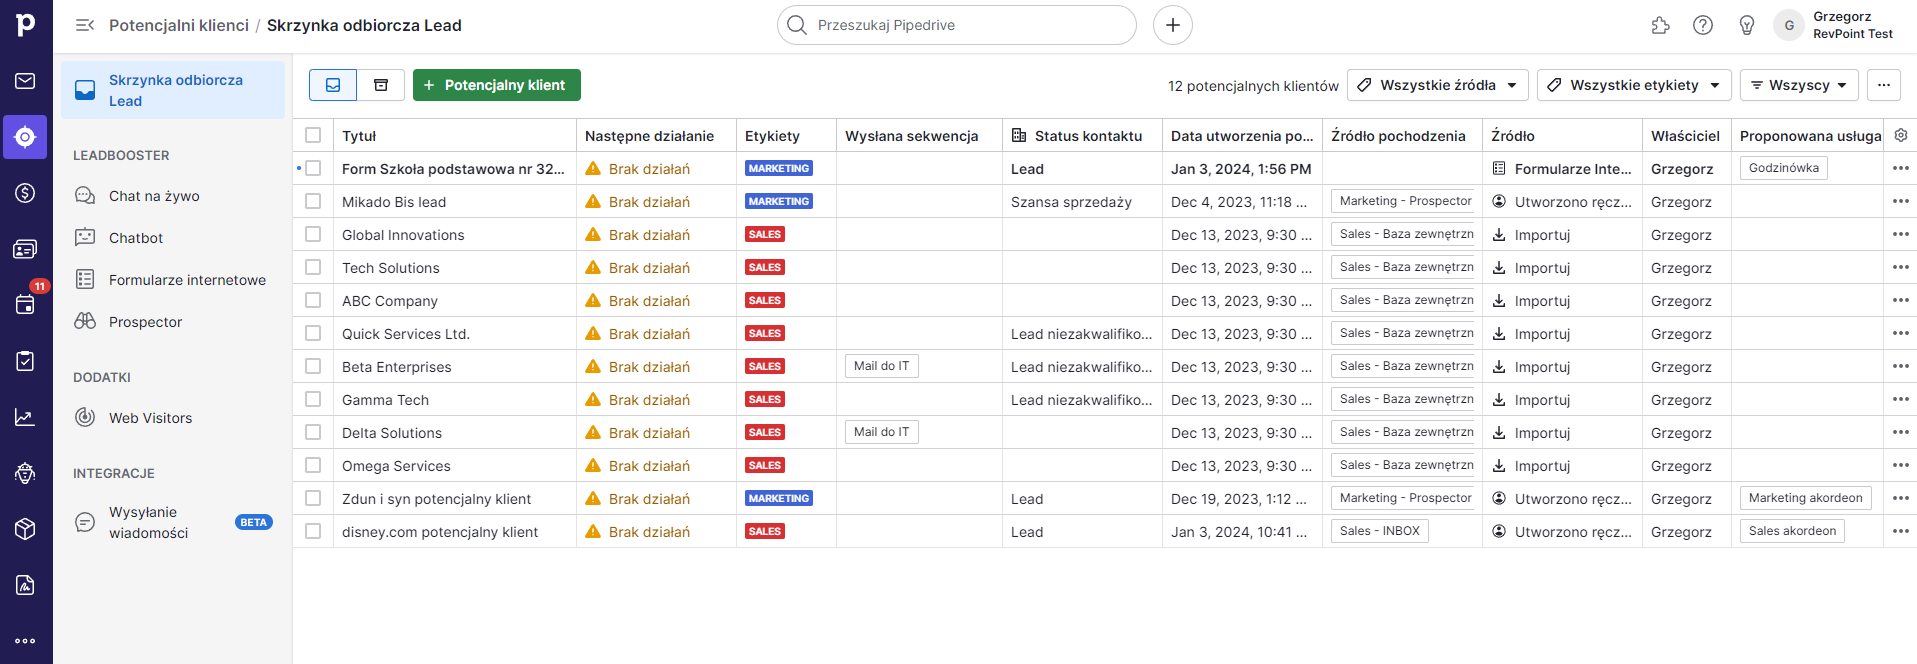Click MARKETING label on Mikado Bis lead
1917x664 pixels.
pos(779,201)
